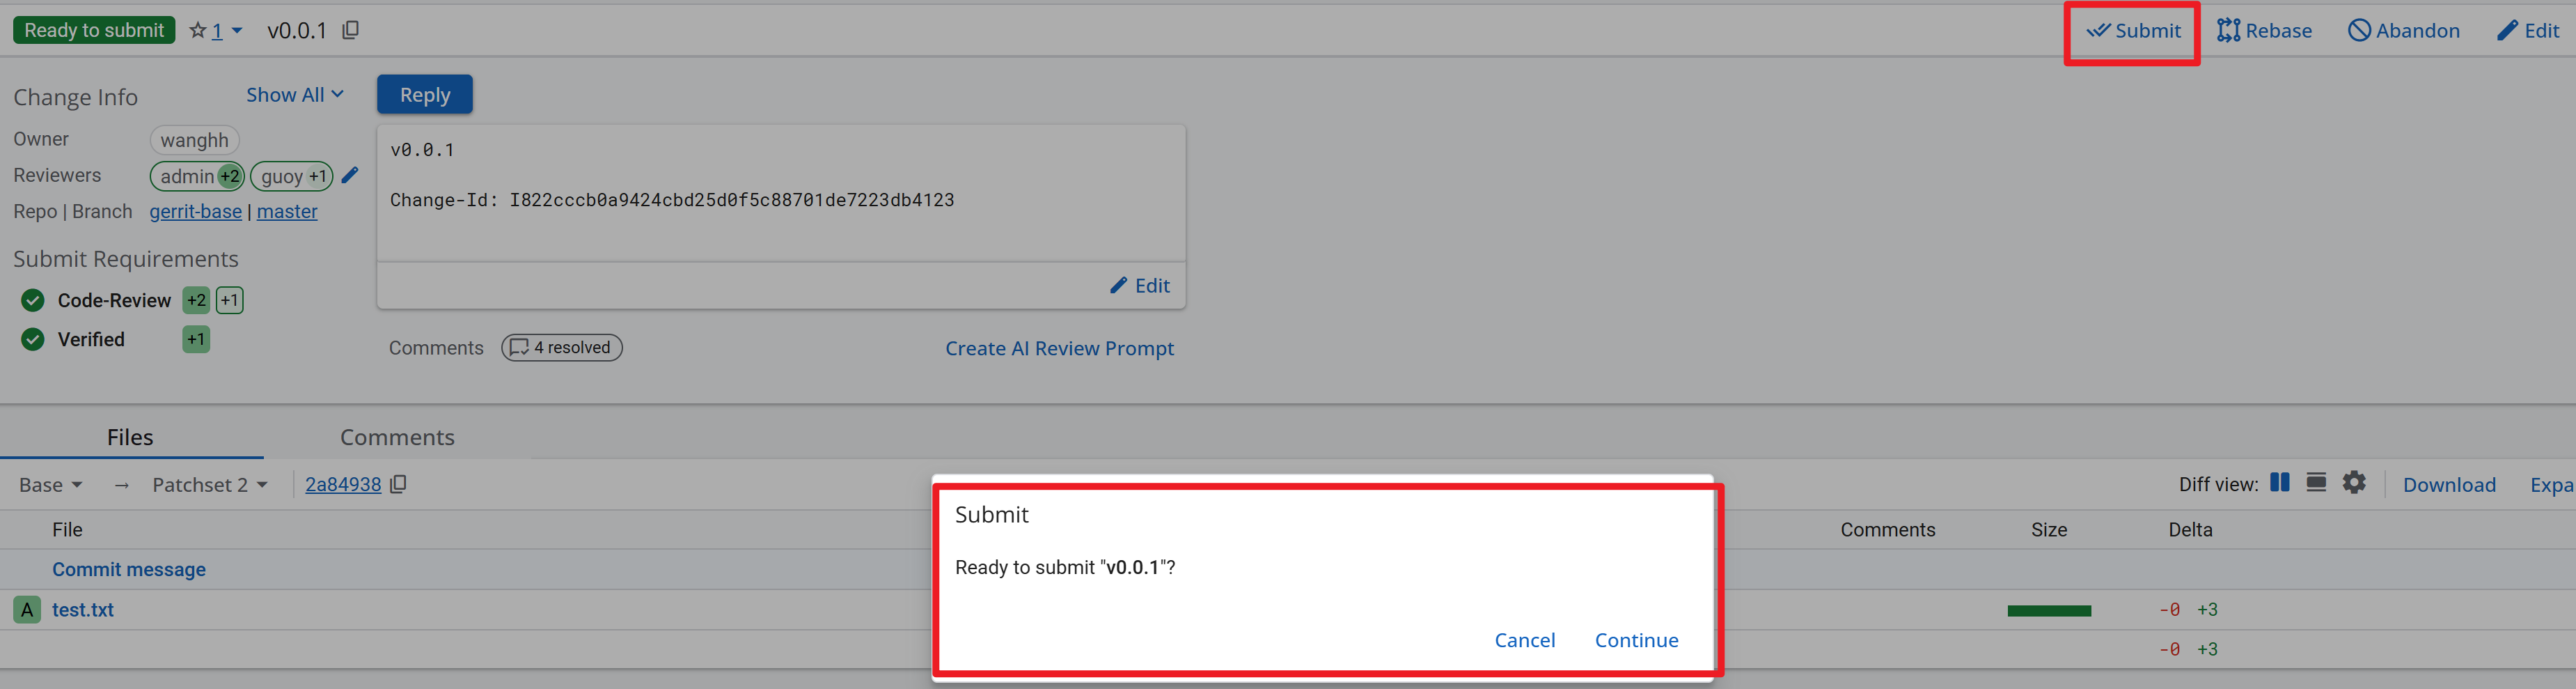Viewport: 2576px width, 689px height.
Task: Click Abandon change button
Action: (2403, 31)
